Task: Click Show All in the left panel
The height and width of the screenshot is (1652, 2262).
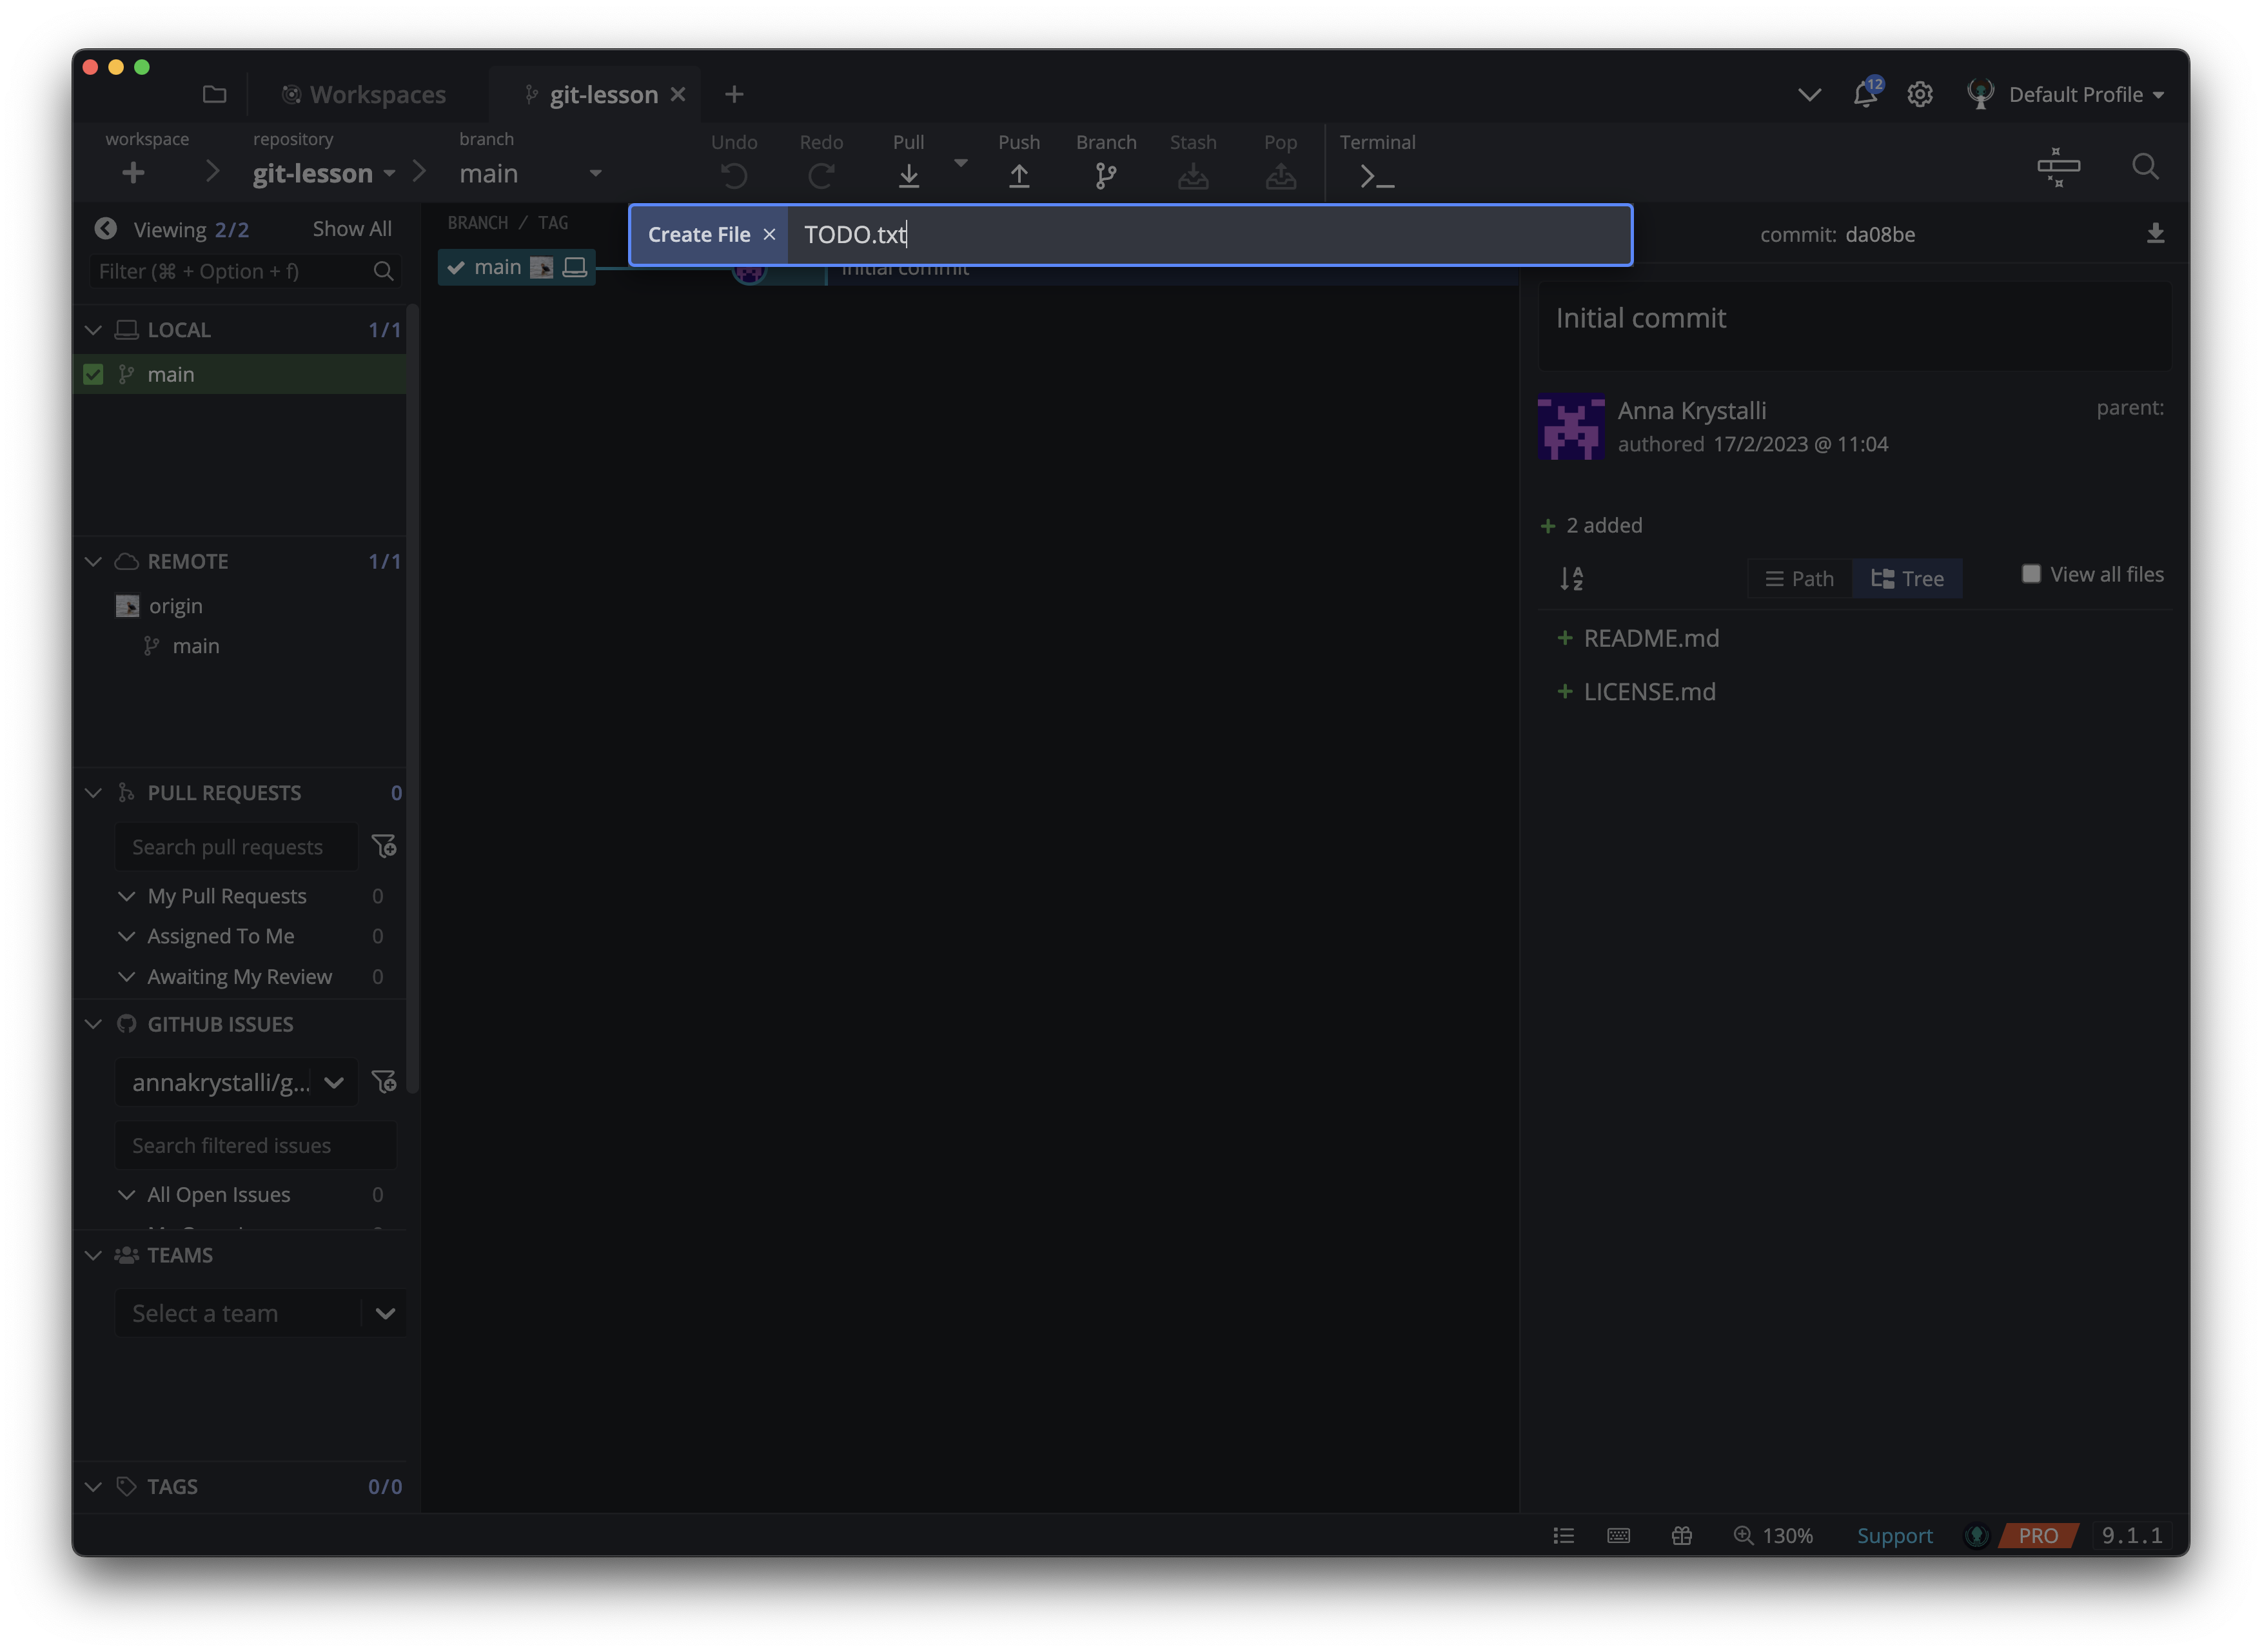Action: 352,229
